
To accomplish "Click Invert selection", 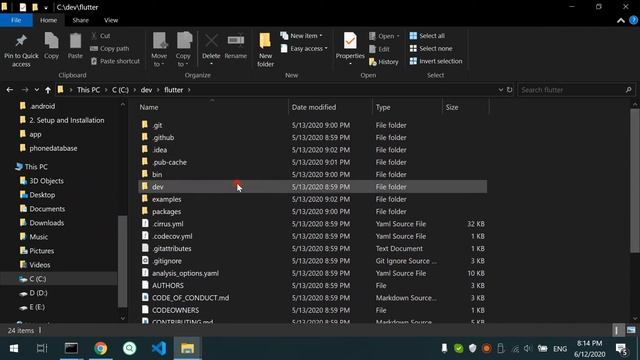I will (x=436, y=61).
